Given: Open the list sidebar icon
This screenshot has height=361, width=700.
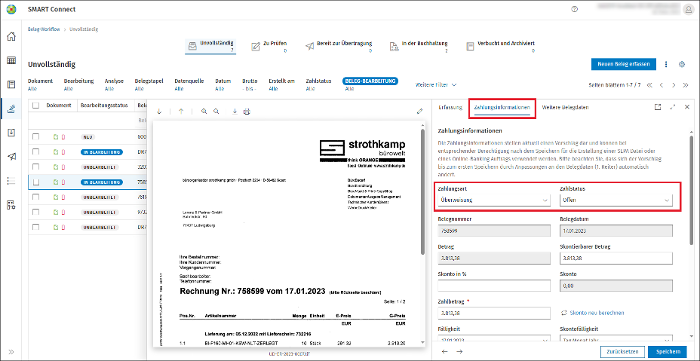Looking at the screenshot, I should pyautogui.click(x=12, y=181).
